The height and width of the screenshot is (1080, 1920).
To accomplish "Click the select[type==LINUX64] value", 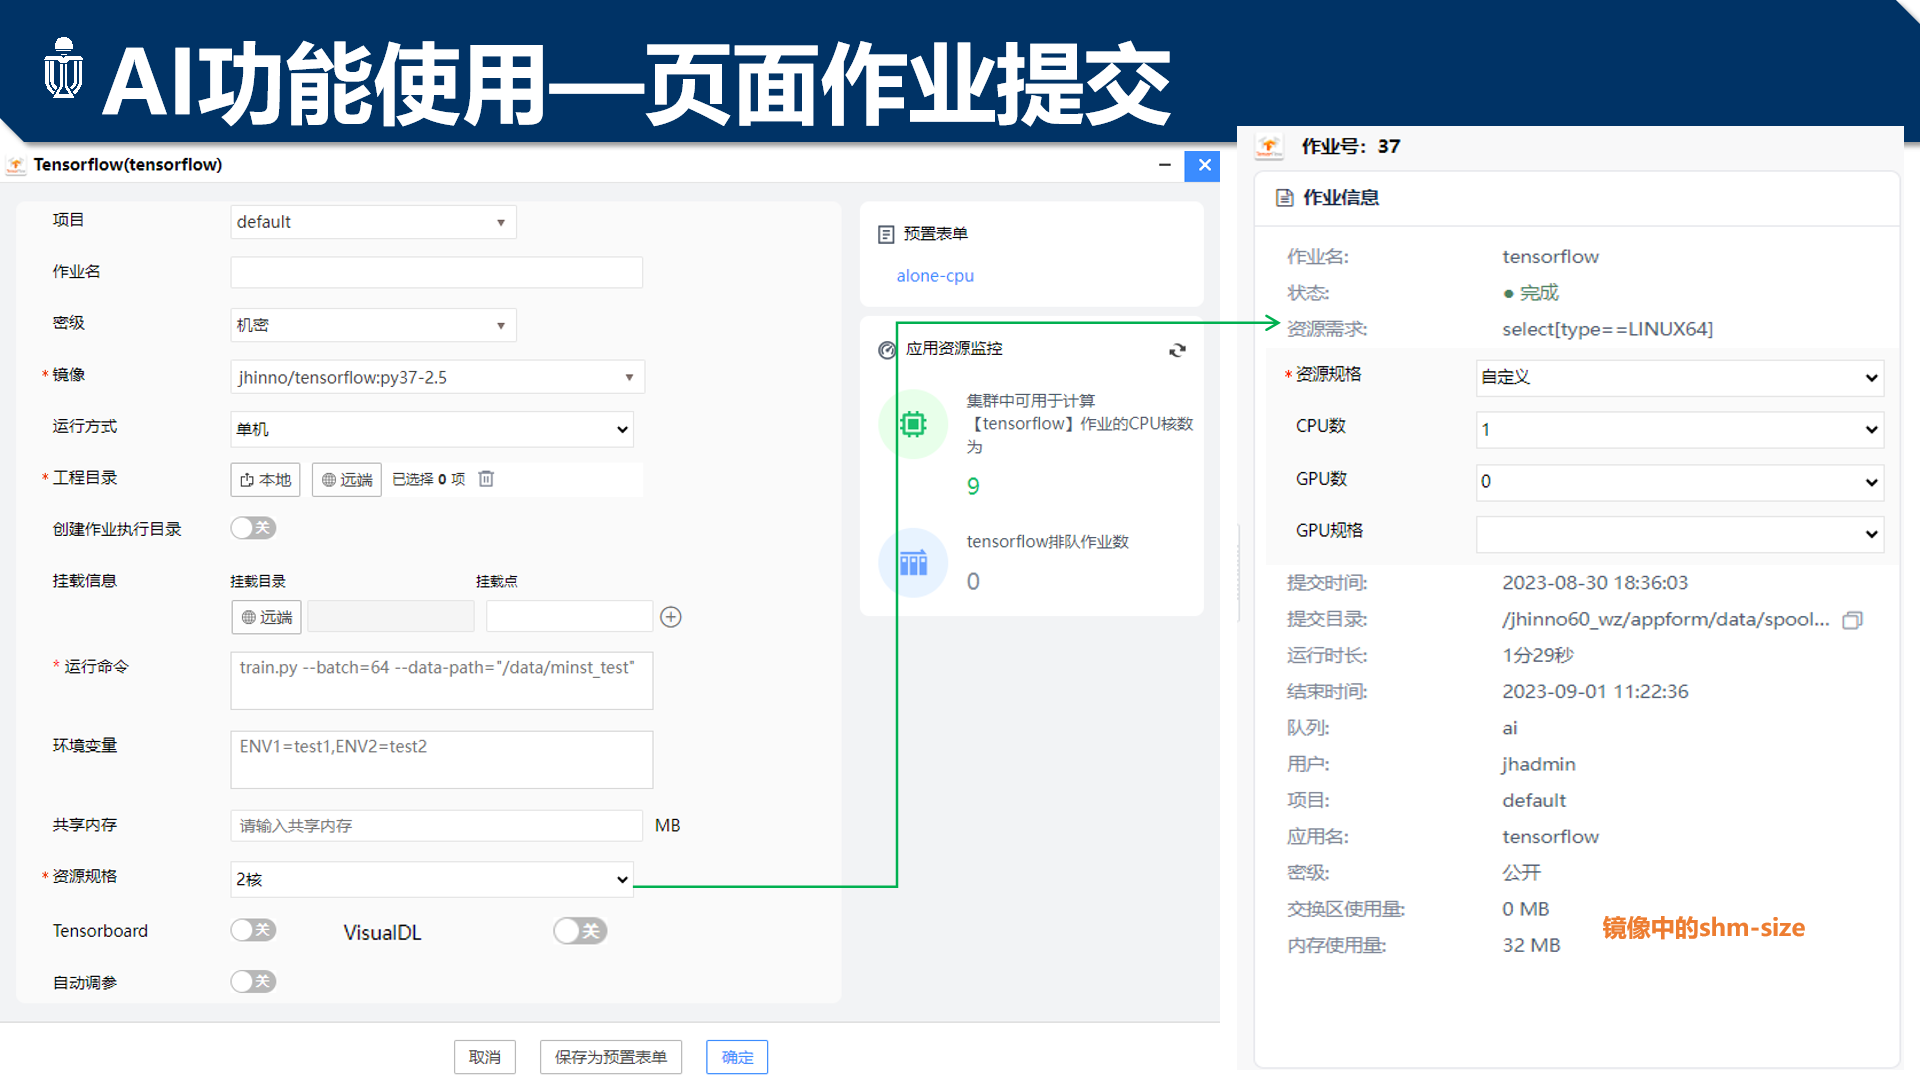I will 1607,329.
